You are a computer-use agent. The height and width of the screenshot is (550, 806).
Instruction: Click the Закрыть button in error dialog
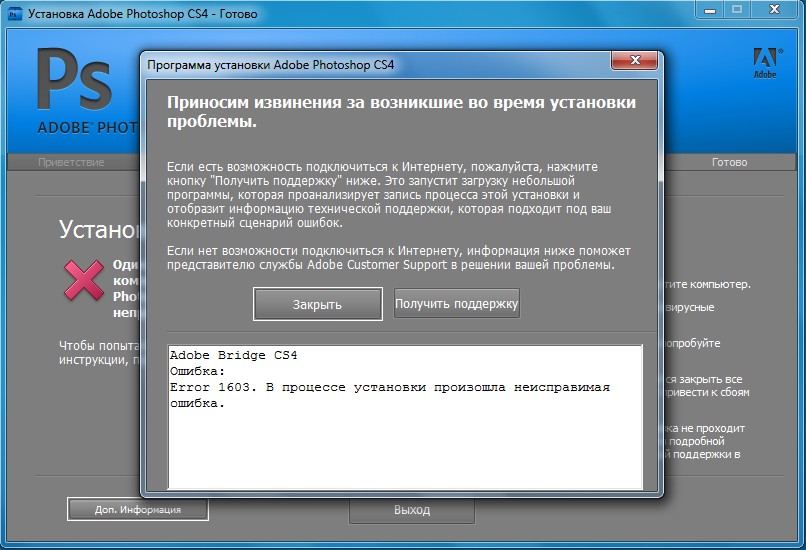point(318,304)
